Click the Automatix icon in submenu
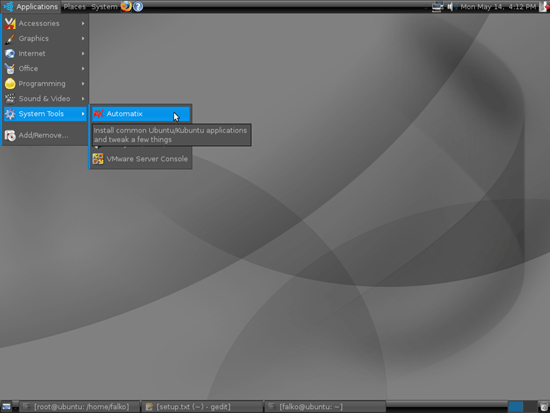 (x=98, y=114)
